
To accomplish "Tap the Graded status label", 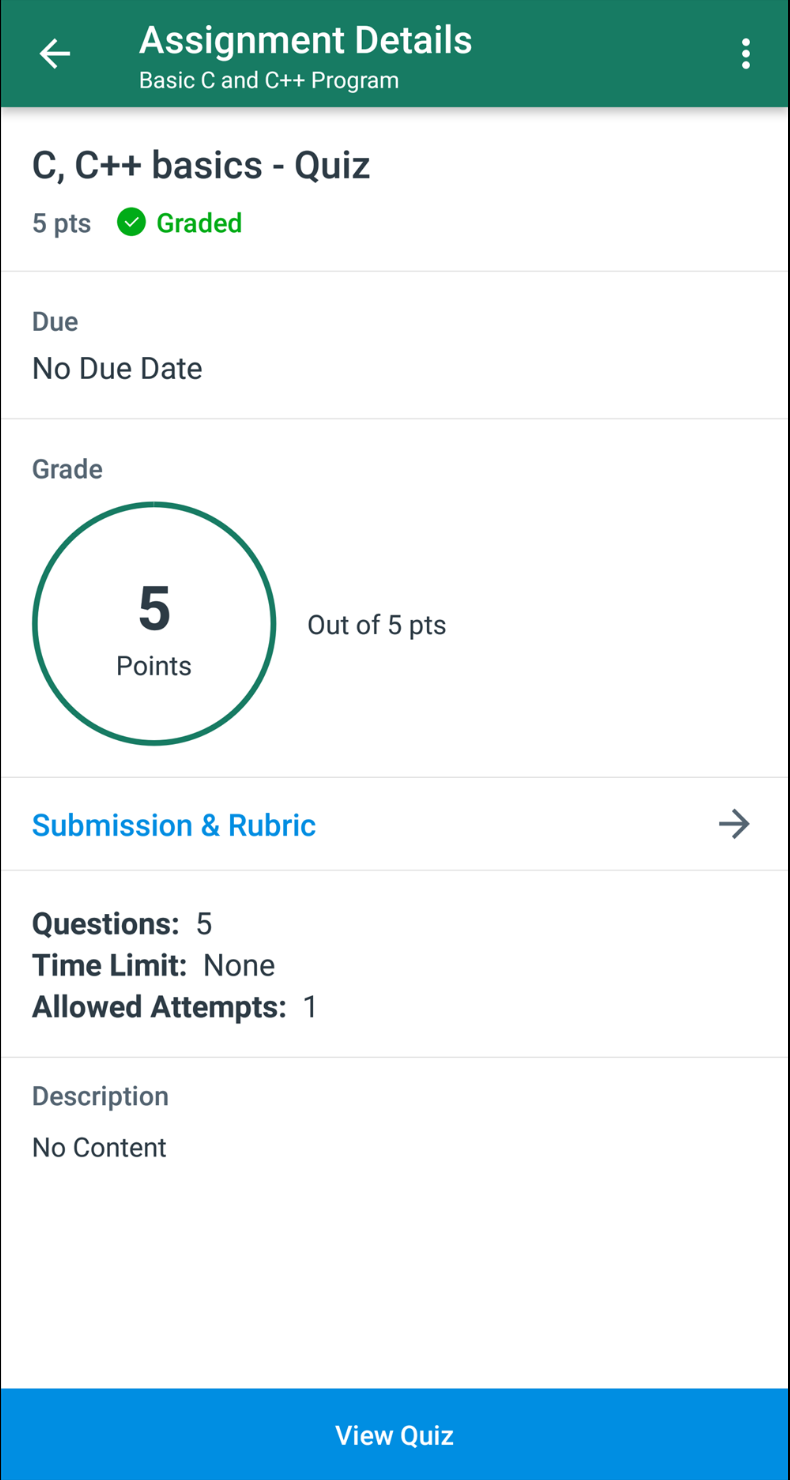I will tap(199, 223).
